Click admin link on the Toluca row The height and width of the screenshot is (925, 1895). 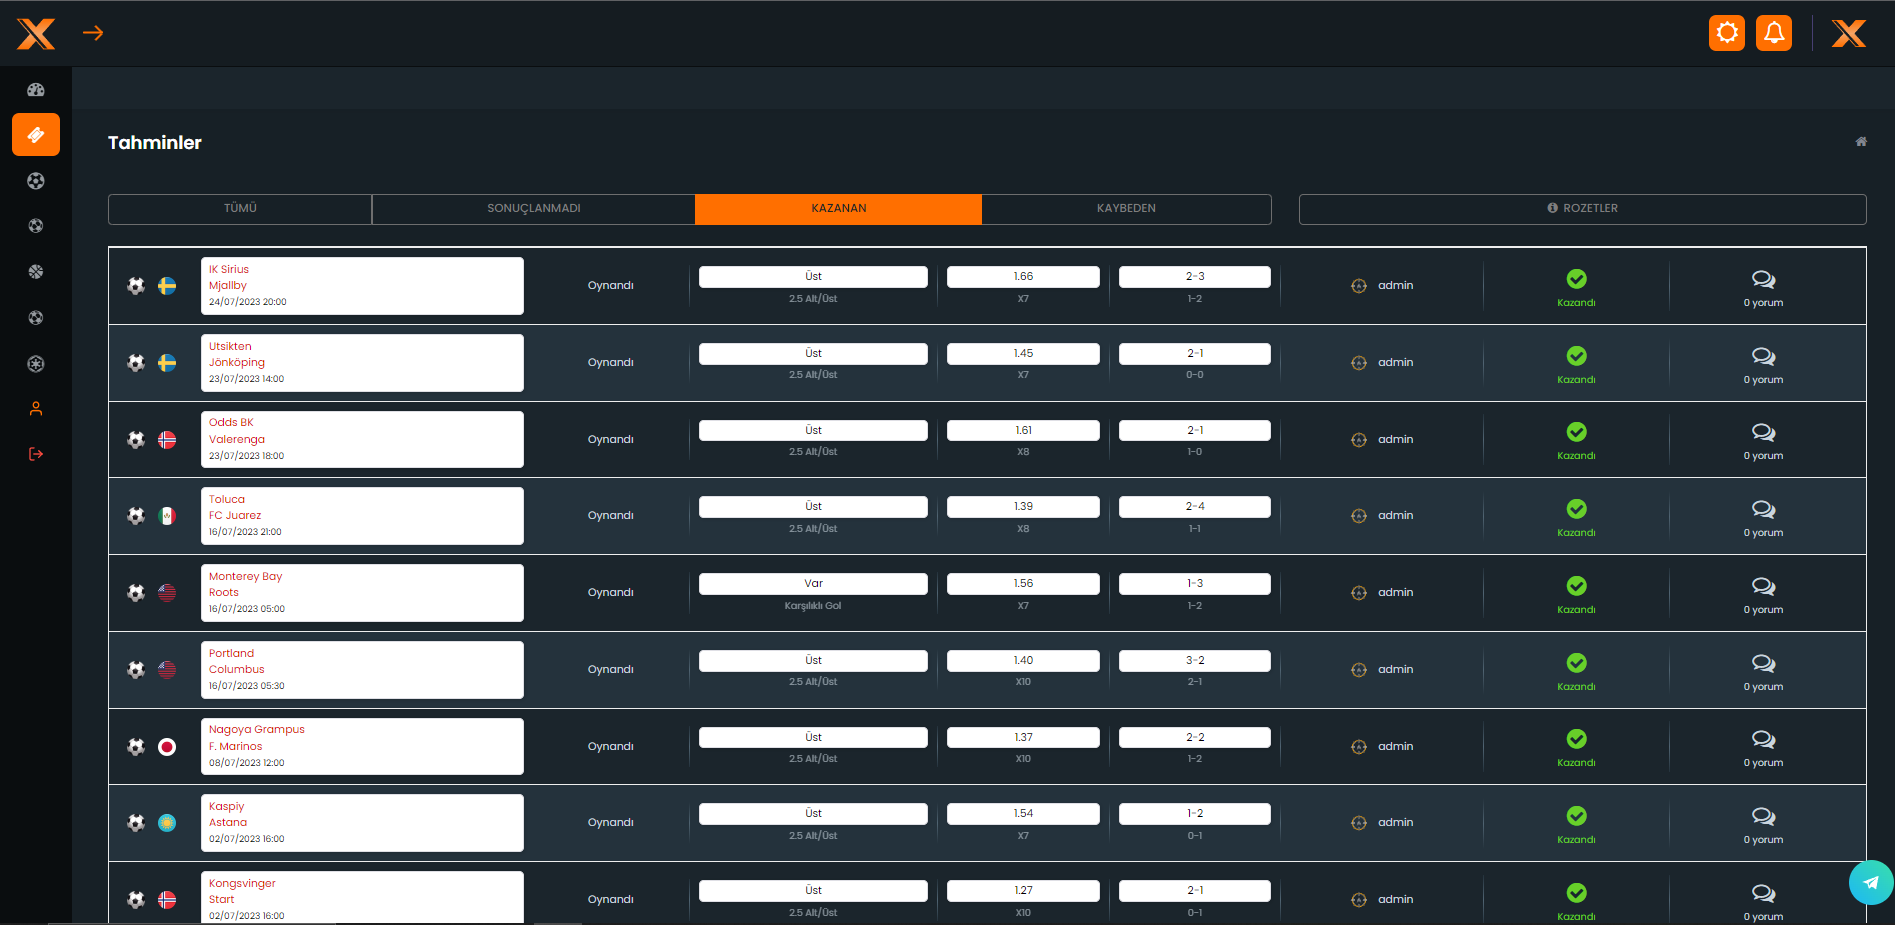1395,516
